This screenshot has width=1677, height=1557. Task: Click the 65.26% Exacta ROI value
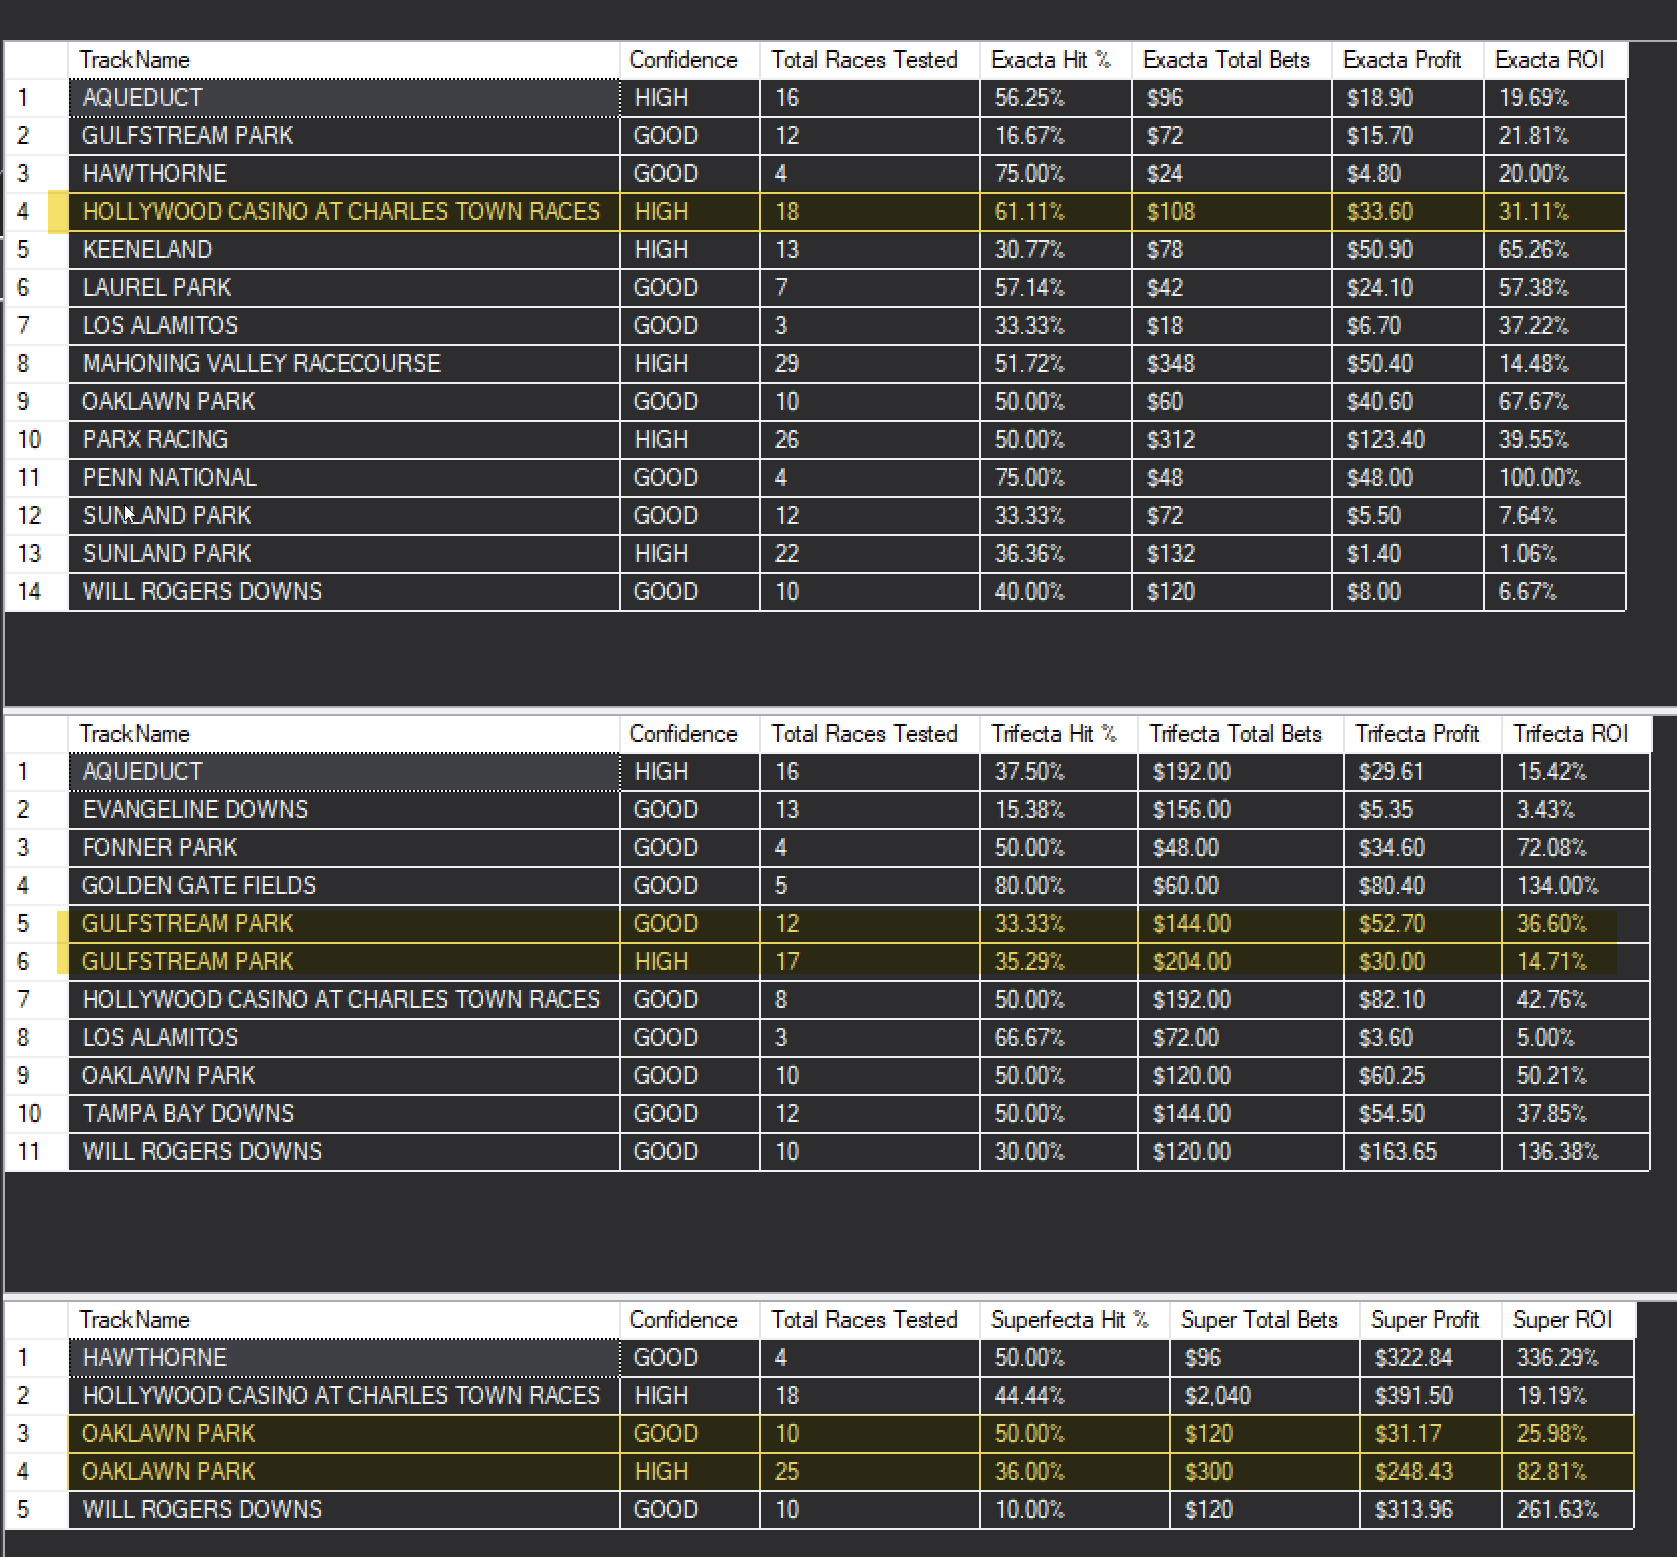point(1555,250)
